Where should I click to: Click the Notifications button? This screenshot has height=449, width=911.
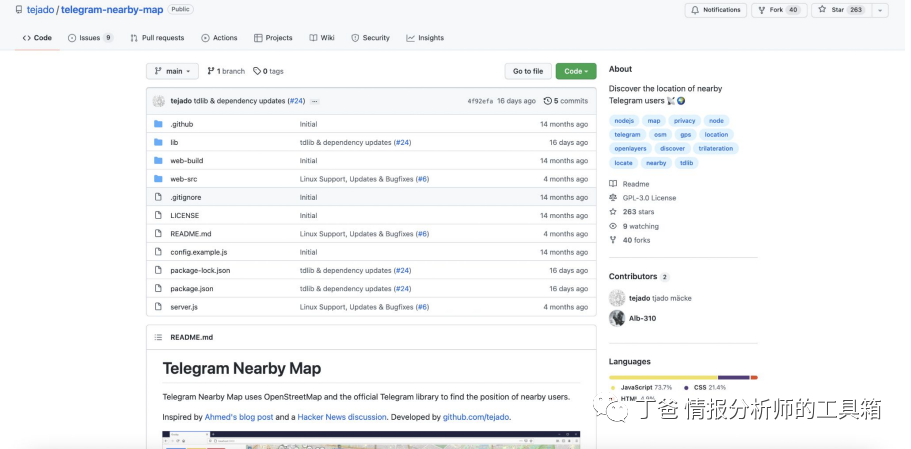716,10
